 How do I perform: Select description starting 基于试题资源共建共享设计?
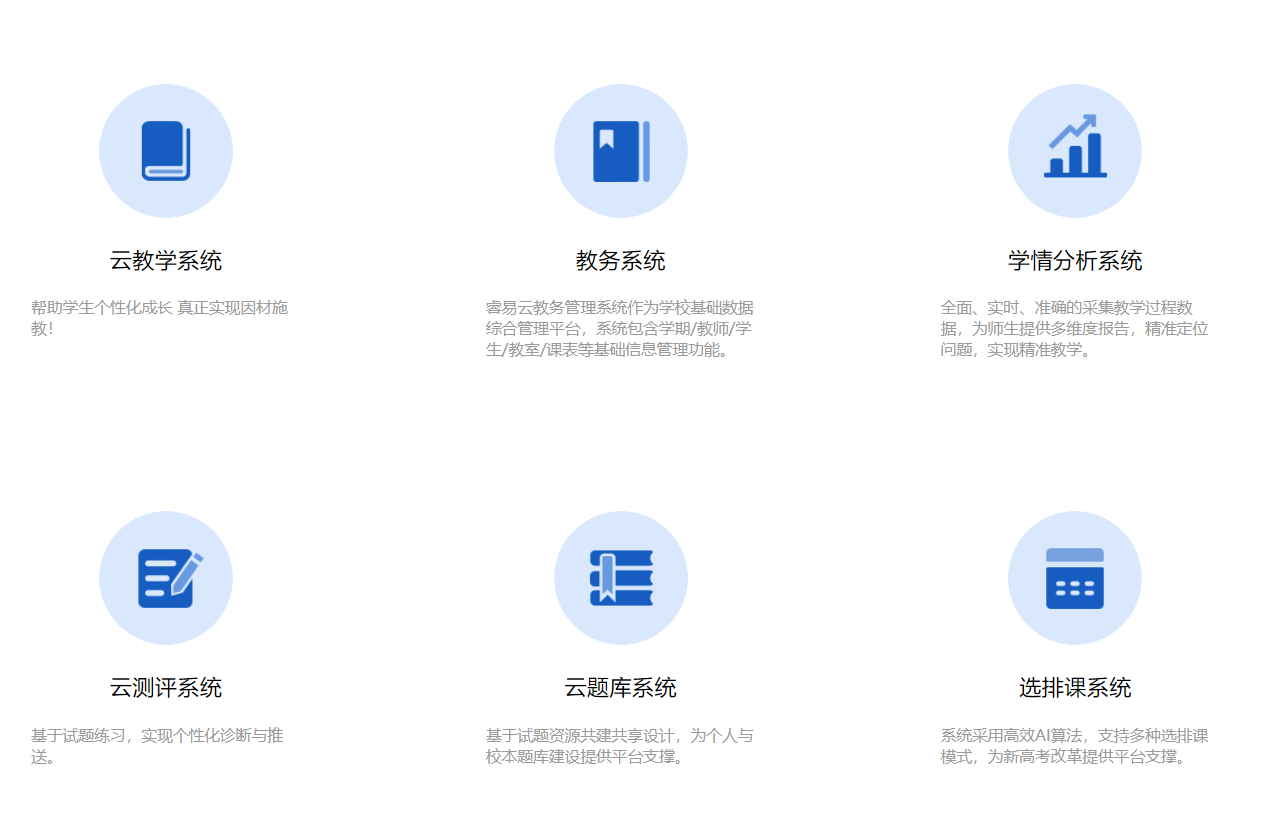click(x=620, y=746)
